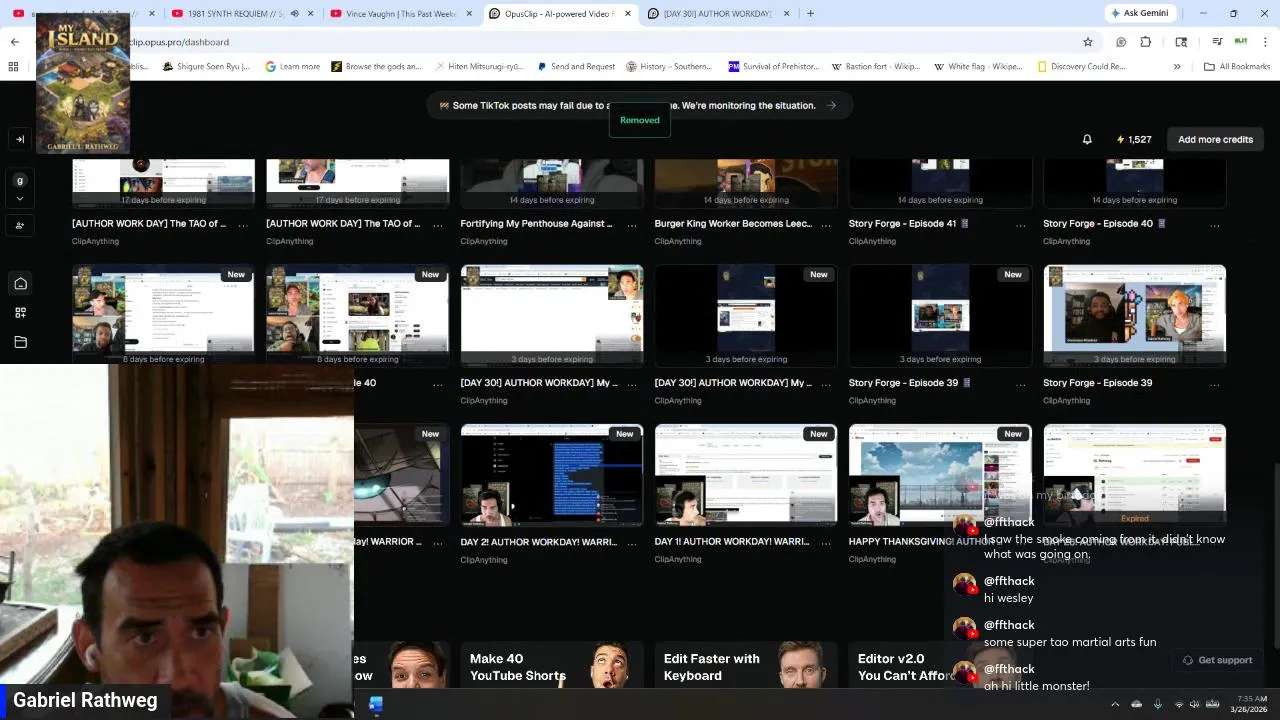Open Wi-Fi network settings in system tray

[x=1179, y=704]
